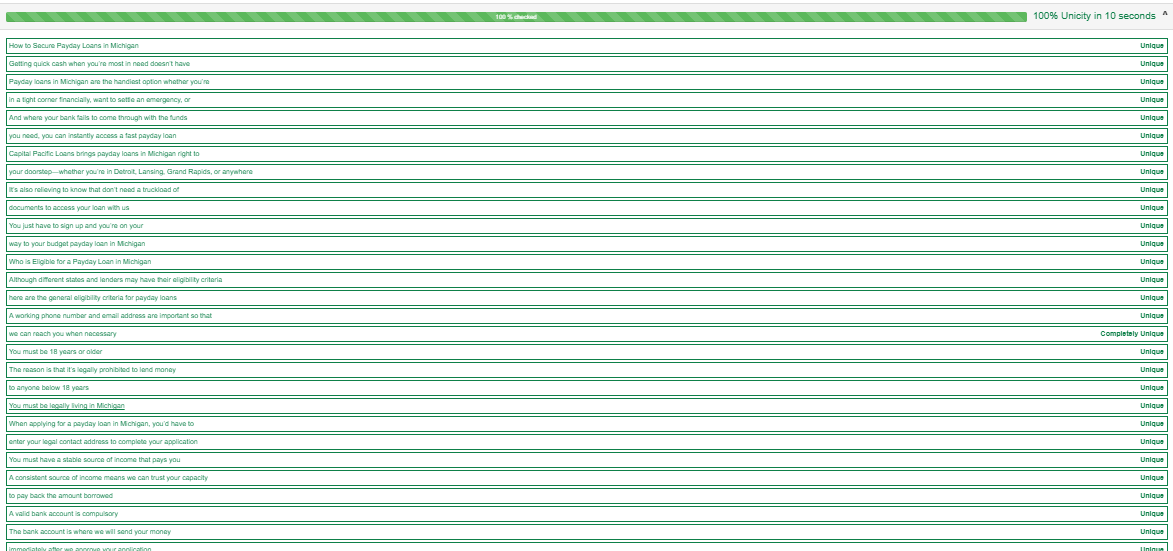Select the 'your doorstep—whether you're in Detroit' line
This screenshot has height=551, width=1173.
point(586,171)
